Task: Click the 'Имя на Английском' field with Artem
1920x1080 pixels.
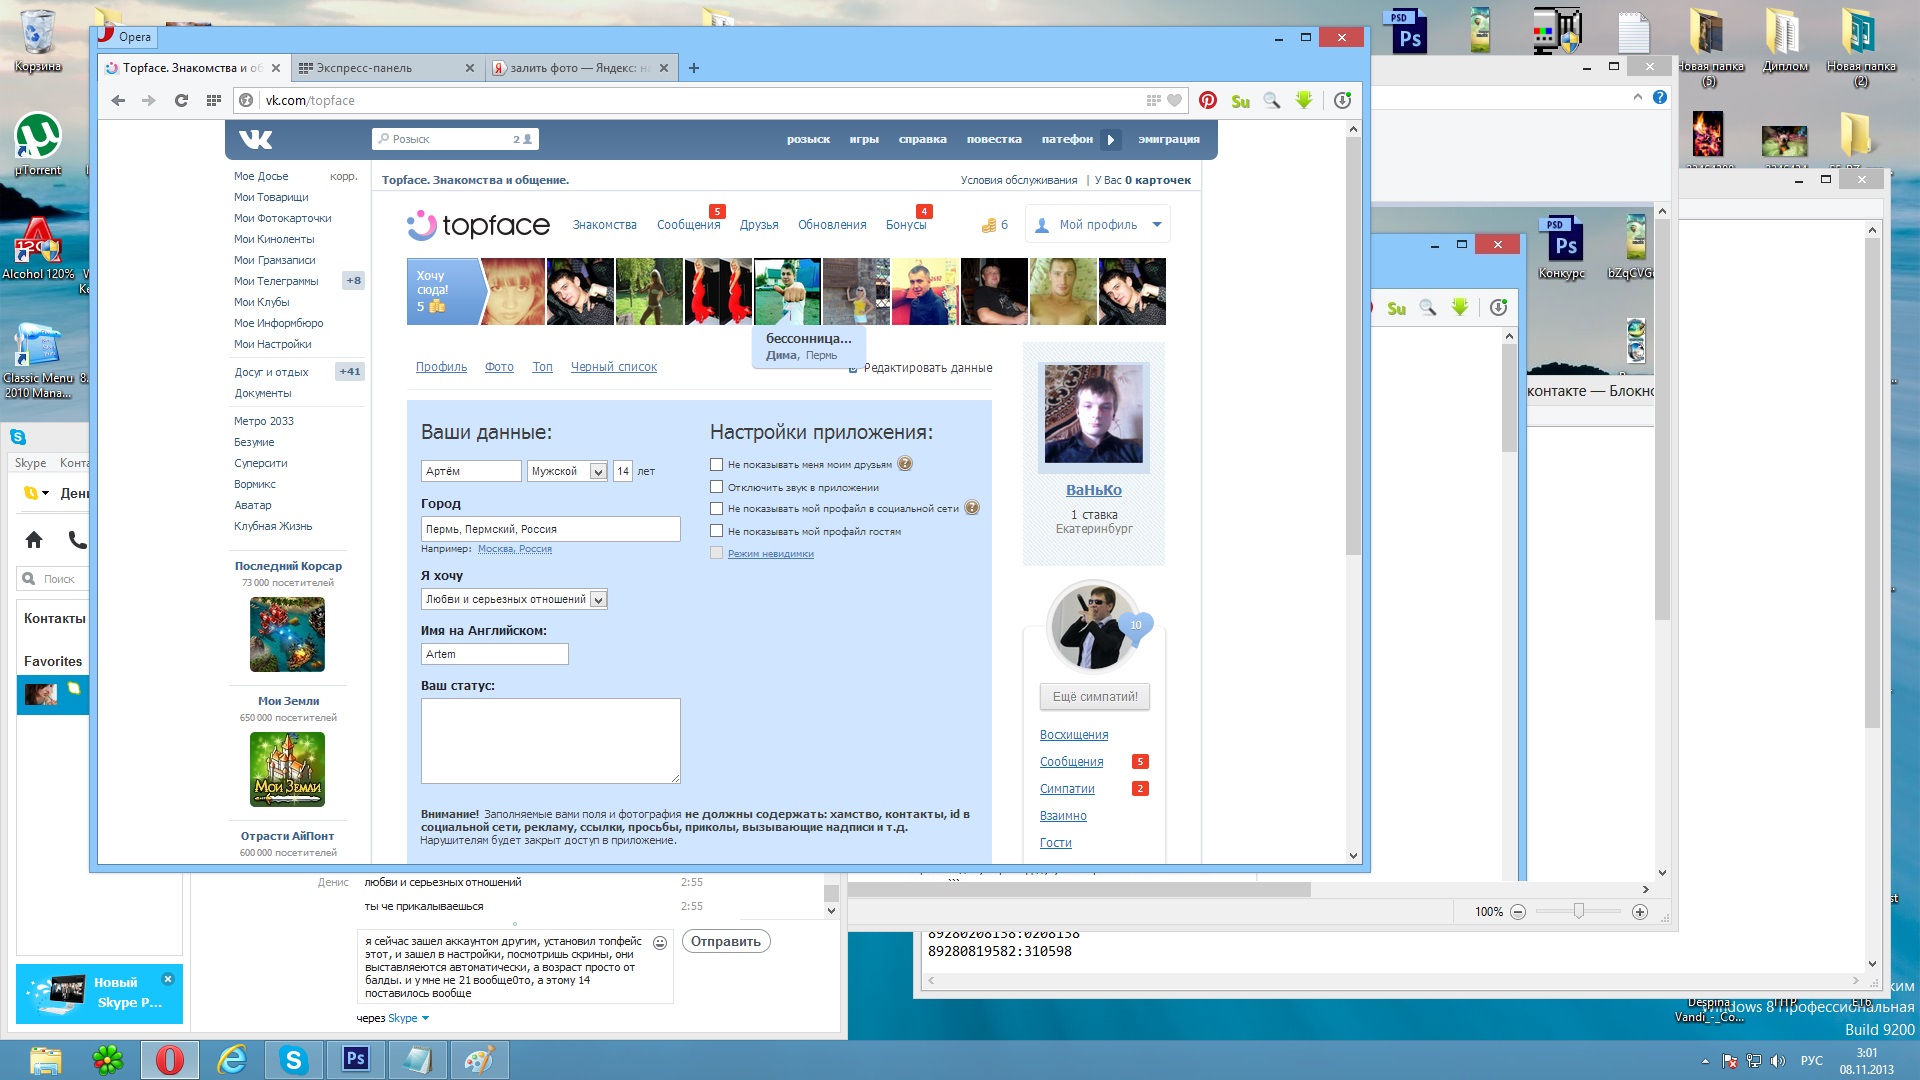Action: pos(495,654)
